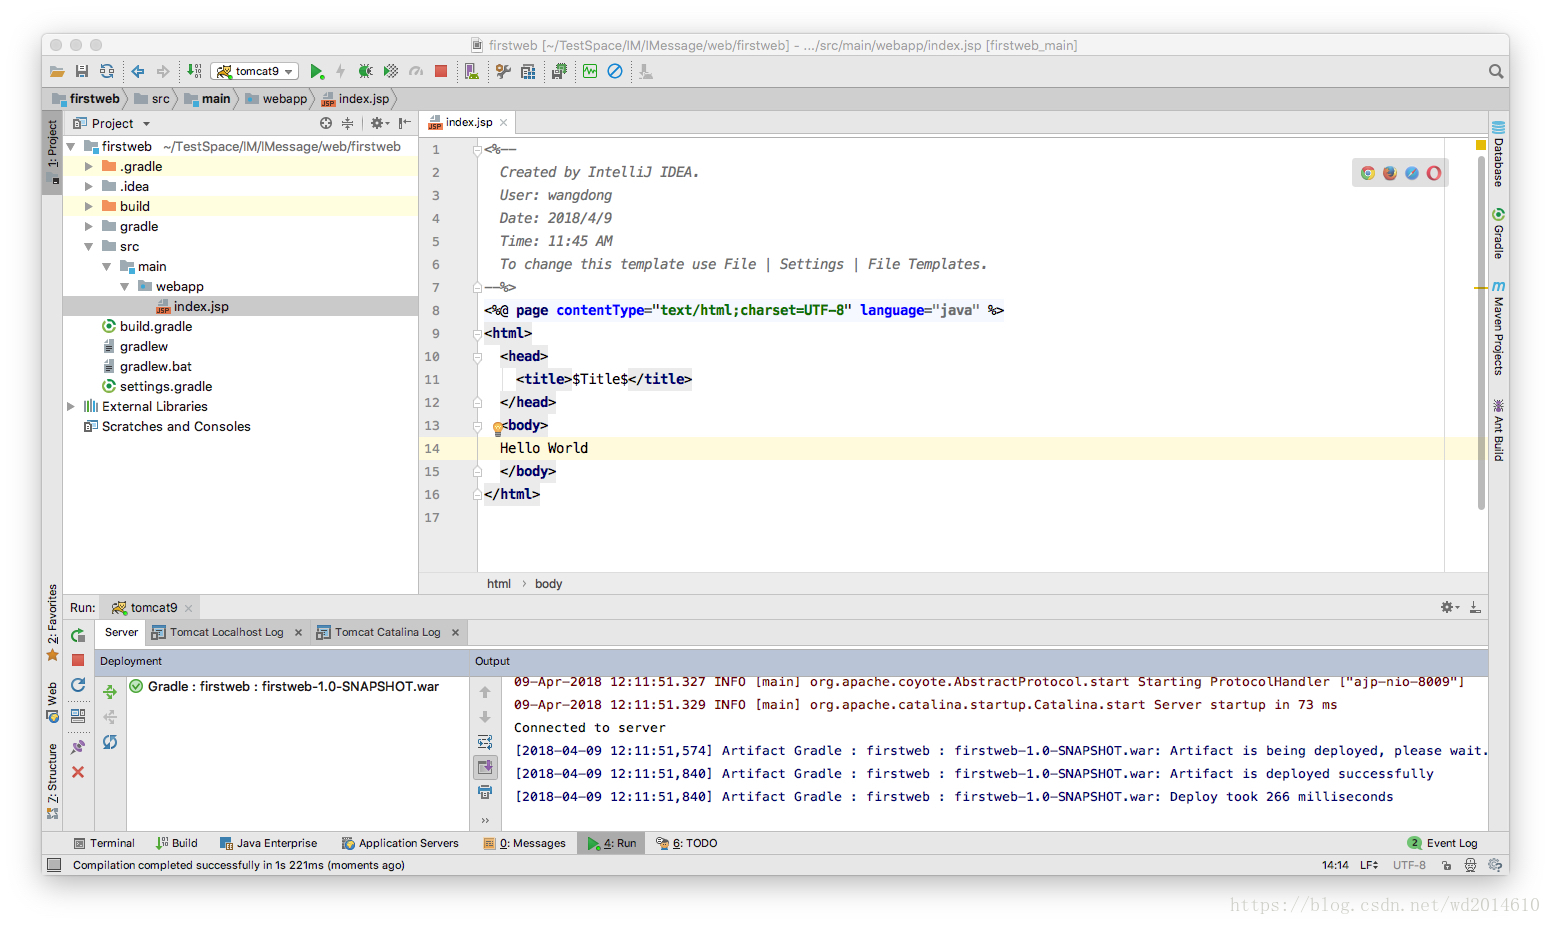Select Scratches and Consoles
Image resolution: width=1551 pixels, height=925 pixels.
pos(176,426)
